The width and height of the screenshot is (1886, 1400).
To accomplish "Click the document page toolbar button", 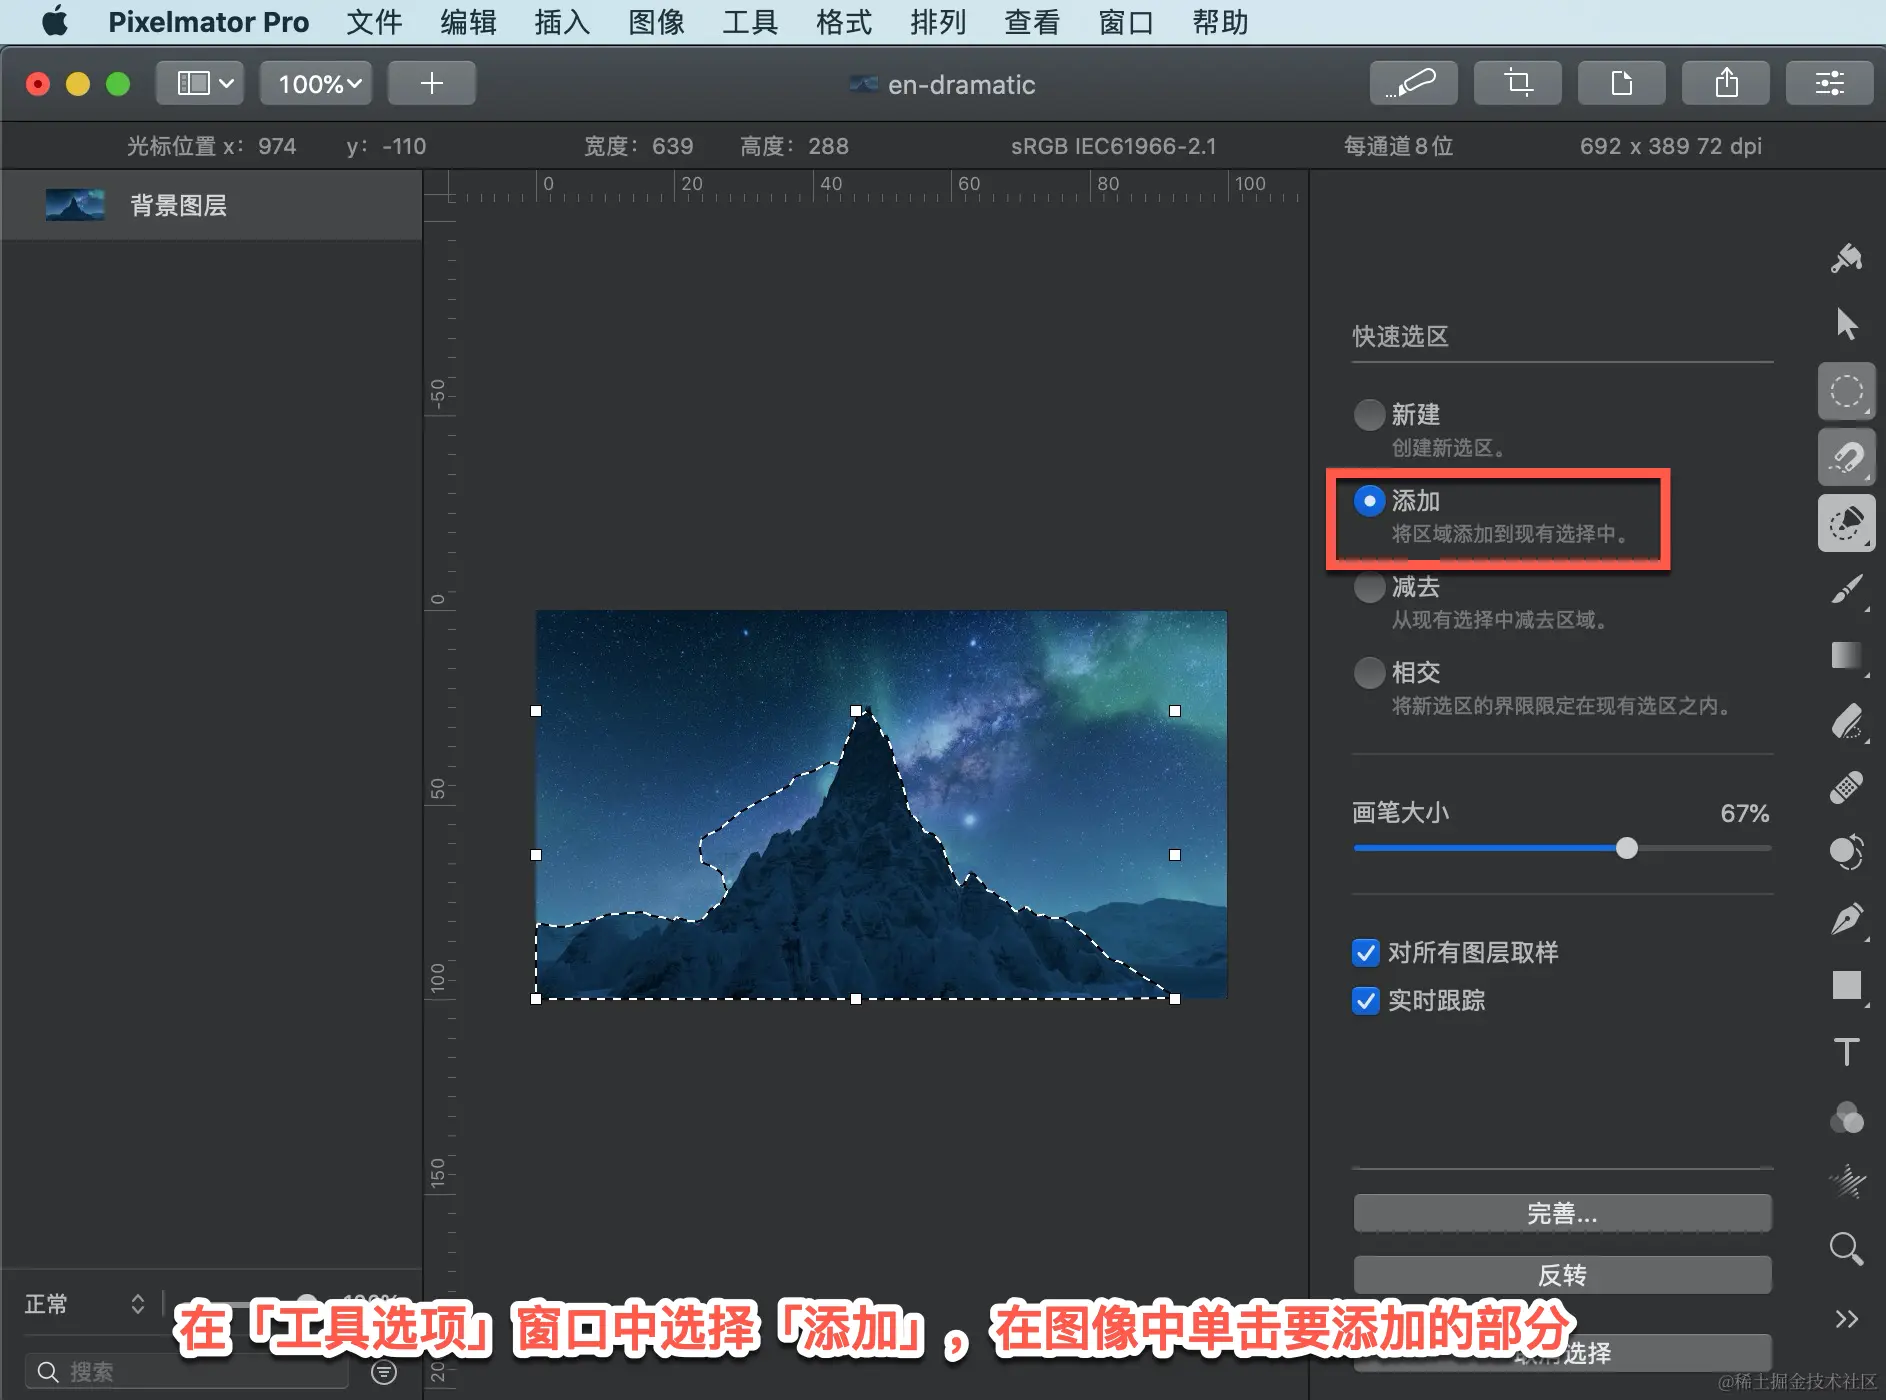I will tap(1621, 82).
